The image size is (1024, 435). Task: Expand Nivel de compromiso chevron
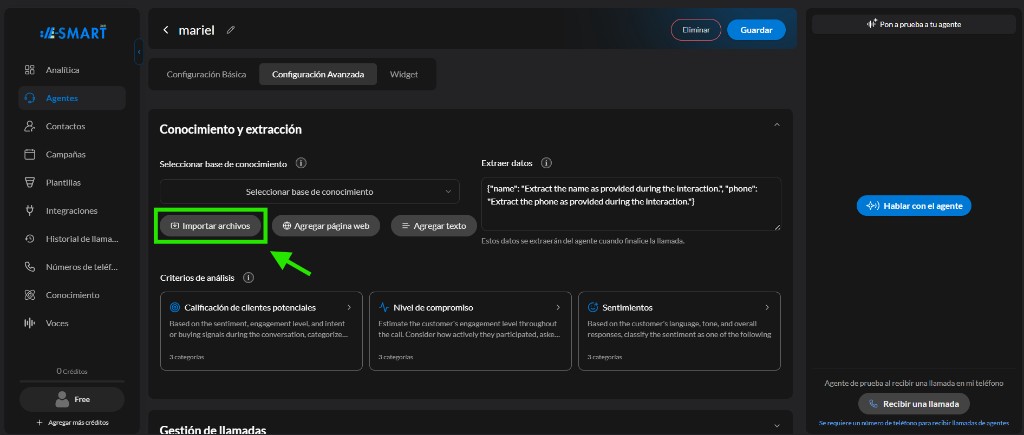coord(558,307)
